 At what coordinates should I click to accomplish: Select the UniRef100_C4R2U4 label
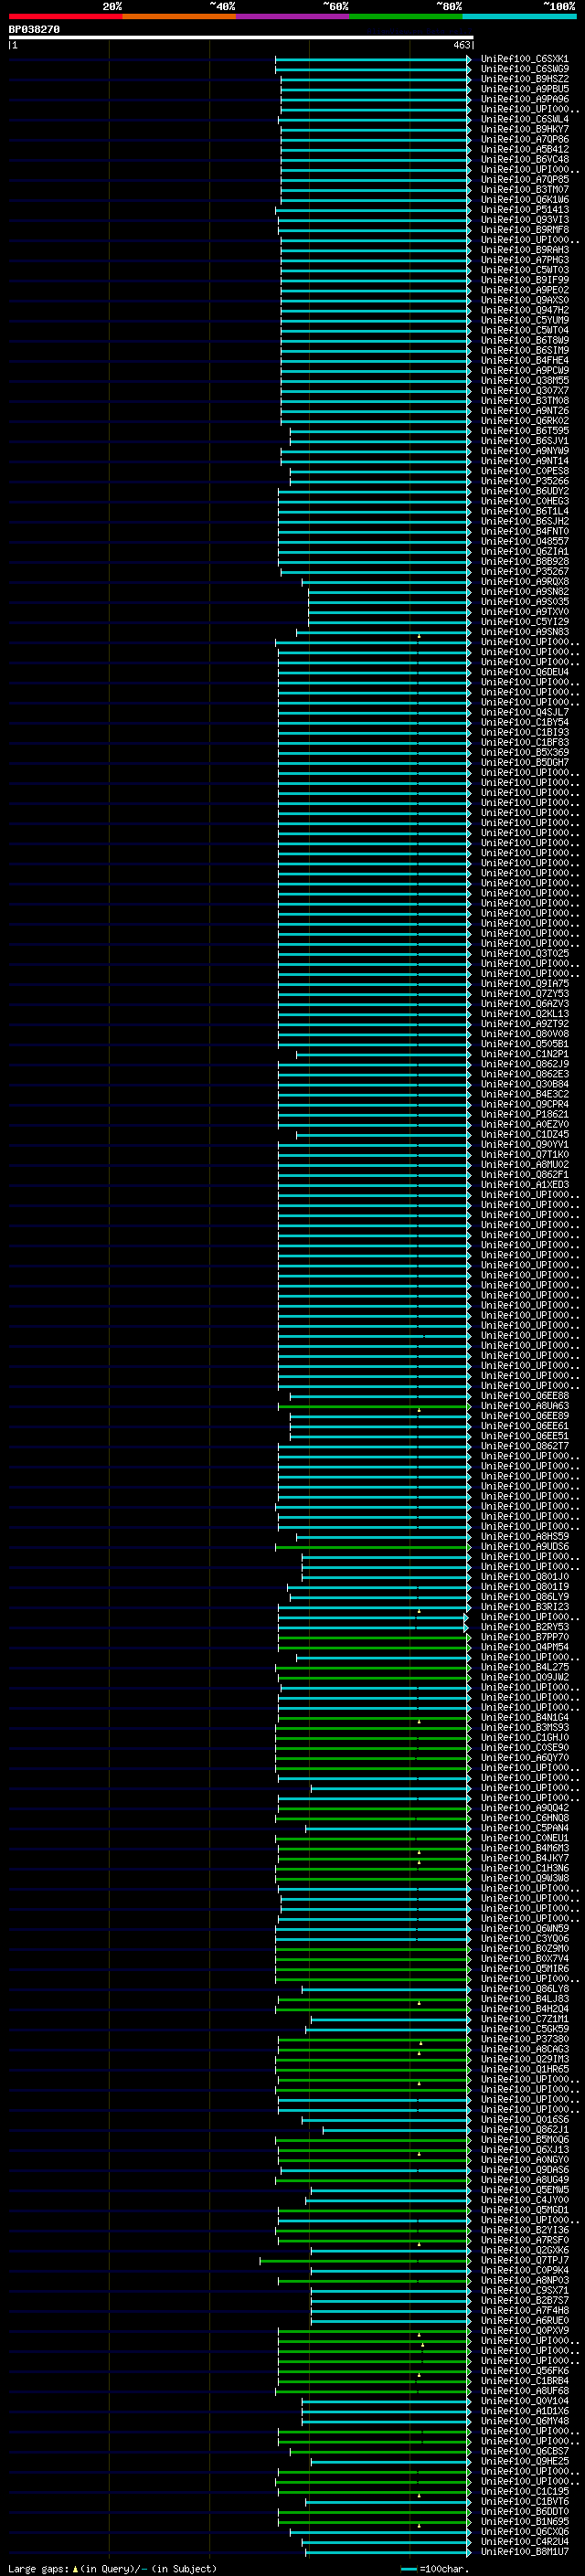tap(525, 2542)
